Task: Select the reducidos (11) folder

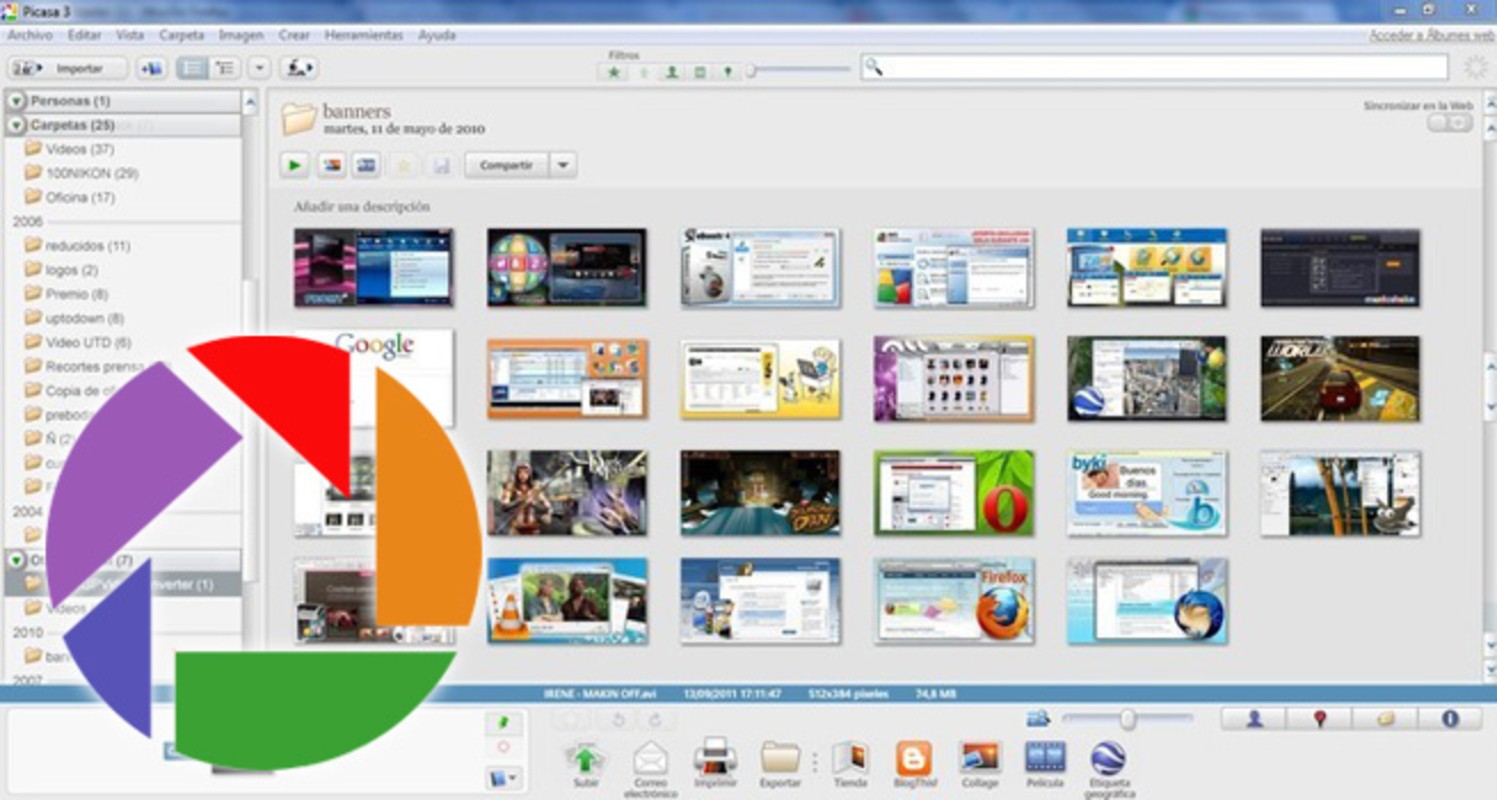Action: [88, 246]
